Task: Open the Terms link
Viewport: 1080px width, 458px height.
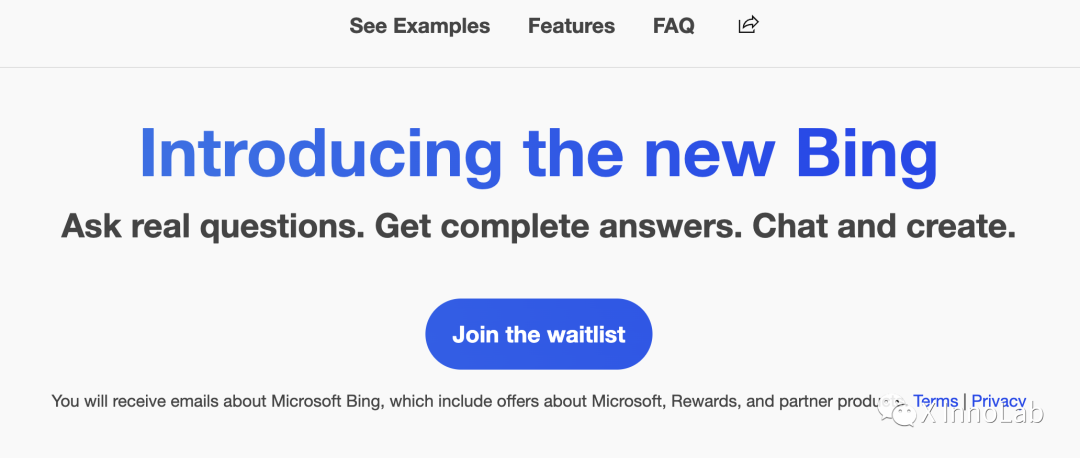Action: pos(935,401)
